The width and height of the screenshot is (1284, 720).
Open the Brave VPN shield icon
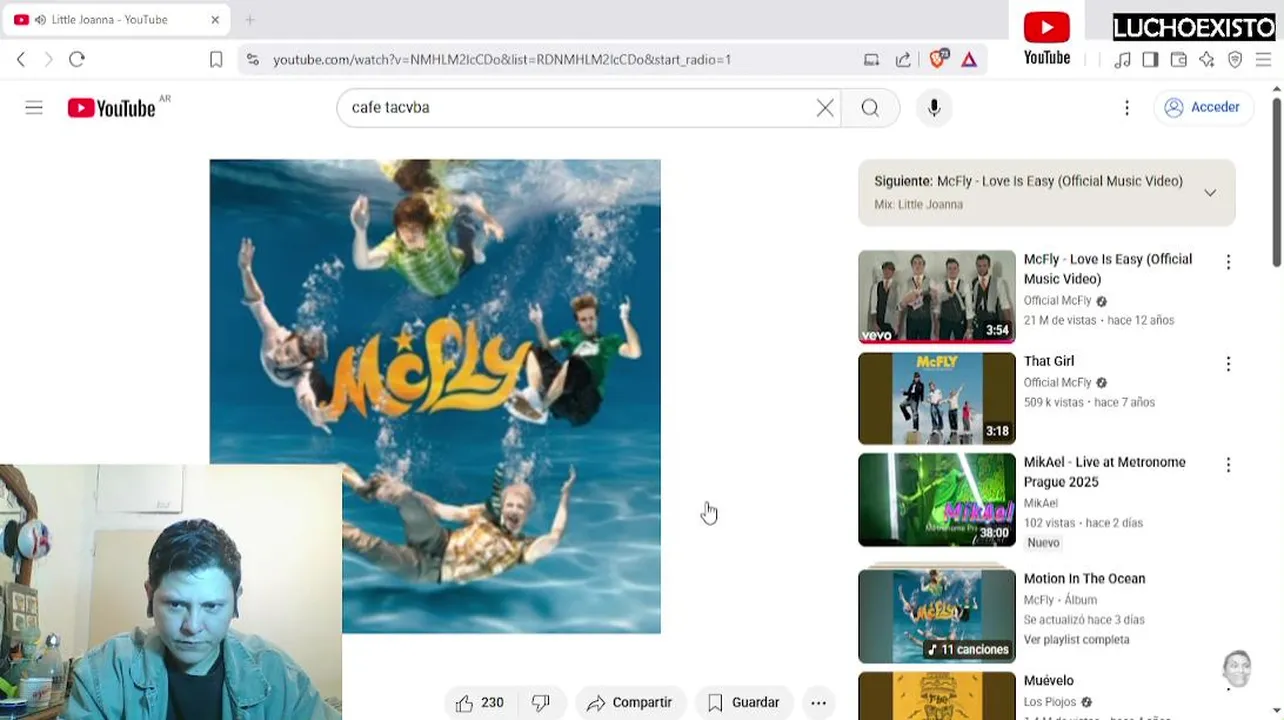pyautogui.click(x=1235, y=60)
